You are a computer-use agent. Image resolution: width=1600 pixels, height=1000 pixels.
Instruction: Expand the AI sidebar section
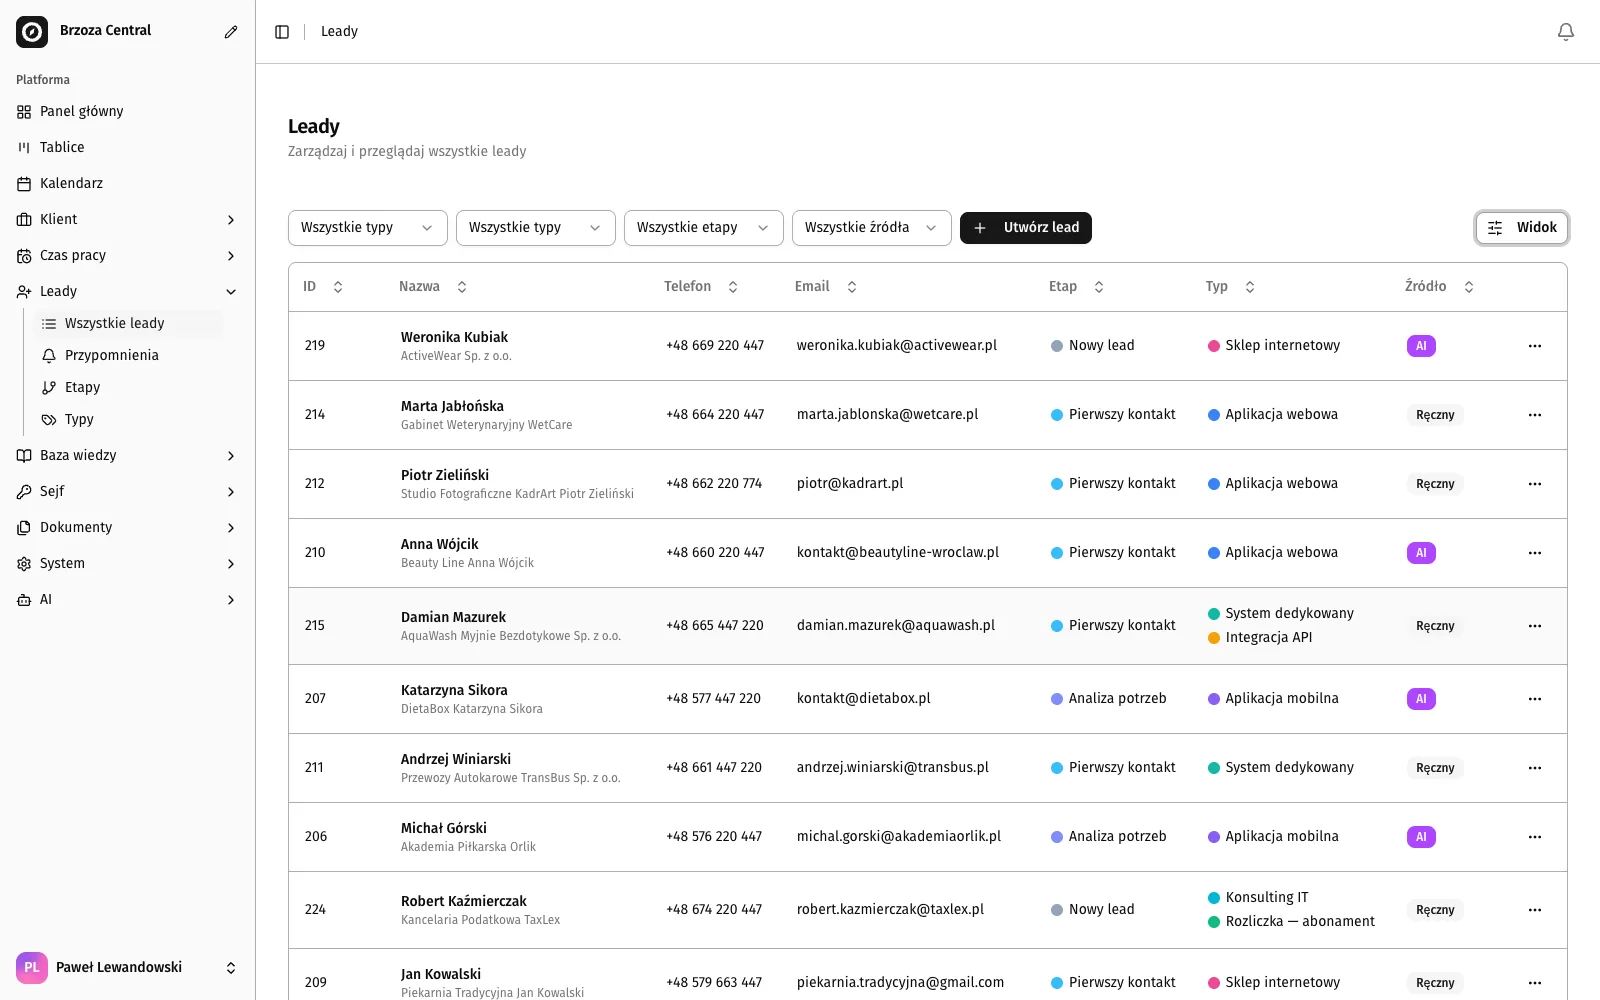coord(127,600)
